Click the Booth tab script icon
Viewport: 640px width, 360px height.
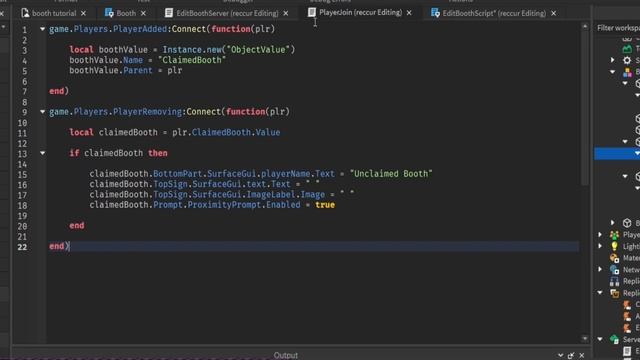coord(109,13)
